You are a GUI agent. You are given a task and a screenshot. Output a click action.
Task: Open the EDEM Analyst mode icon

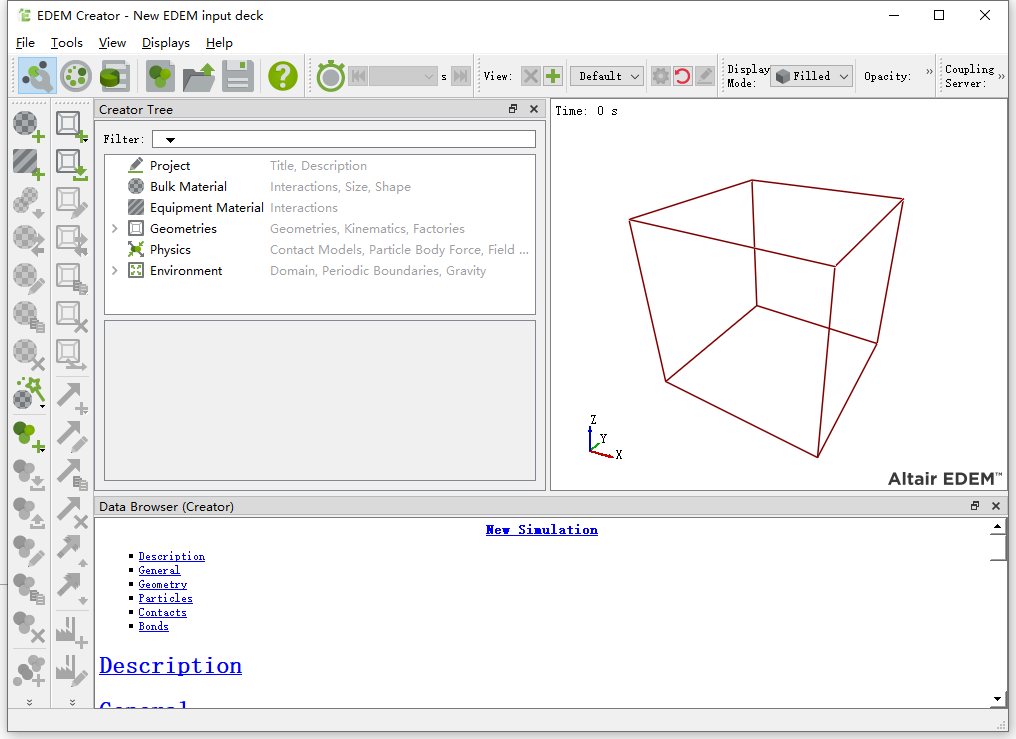115,76
